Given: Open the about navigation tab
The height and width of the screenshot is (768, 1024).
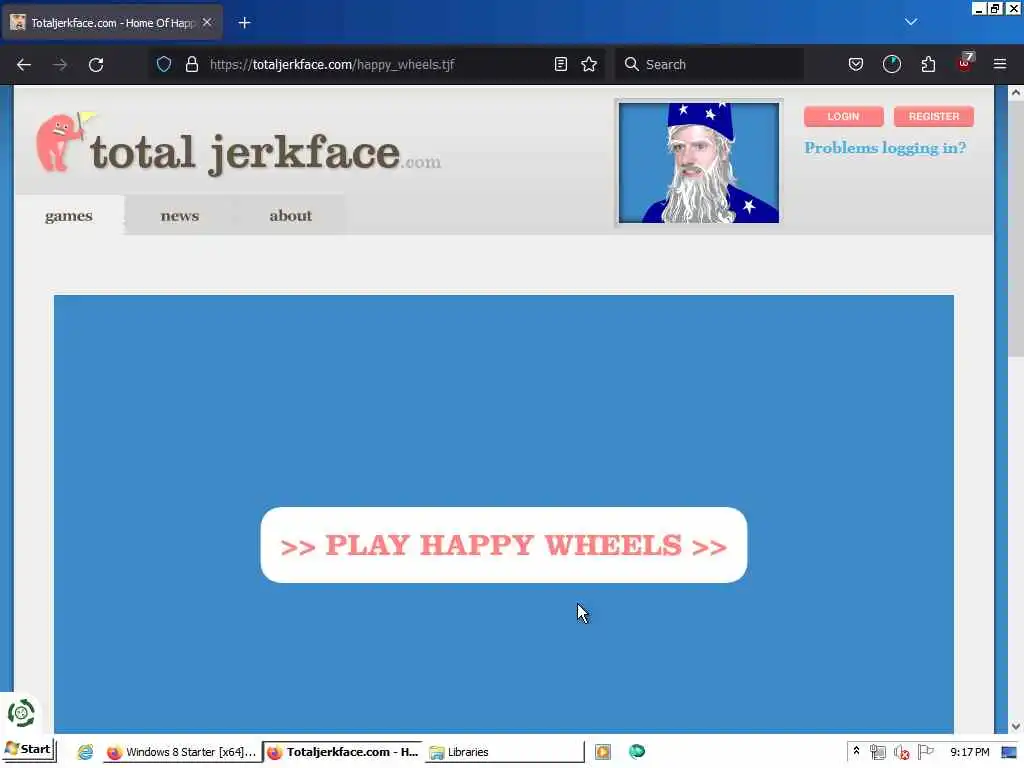Looking at the screenshot, I should tap(291, 216).
